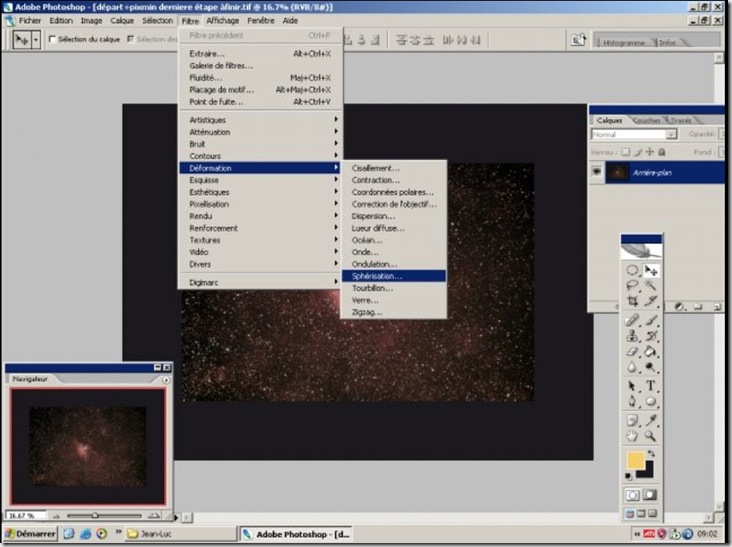Toggle lock position icon in Calques
Viewport: 732px width, 547px height.
pos(650,152)
